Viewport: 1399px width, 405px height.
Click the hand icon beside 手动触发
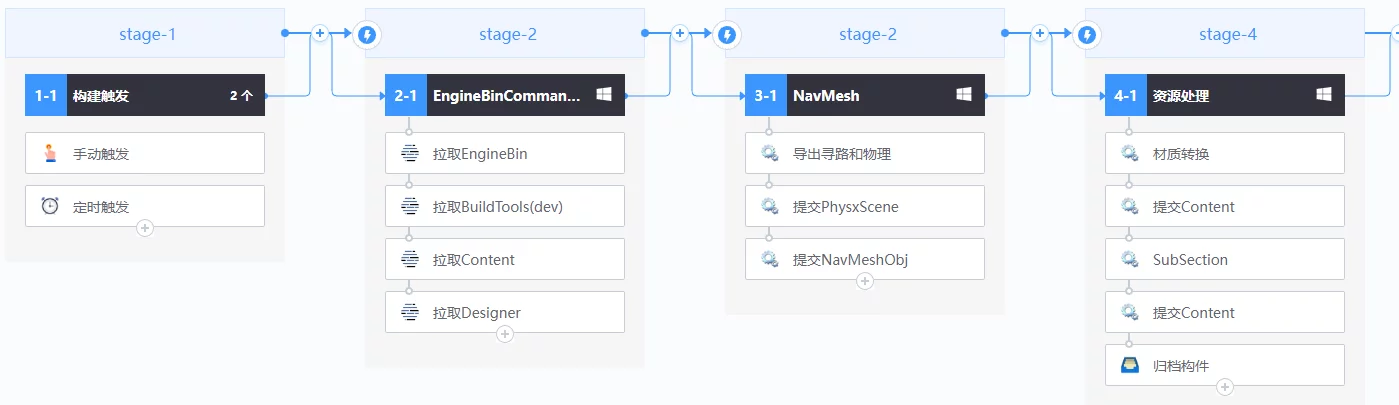(50, 154)
